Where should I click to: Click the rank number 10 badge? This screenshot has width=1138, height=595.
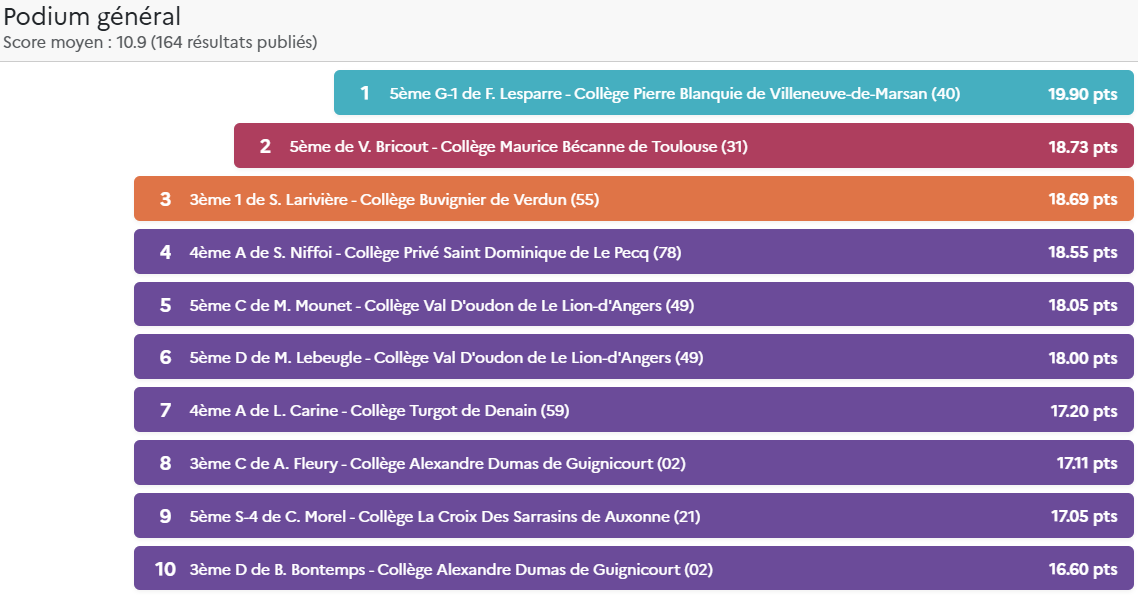tap(165, 569)
